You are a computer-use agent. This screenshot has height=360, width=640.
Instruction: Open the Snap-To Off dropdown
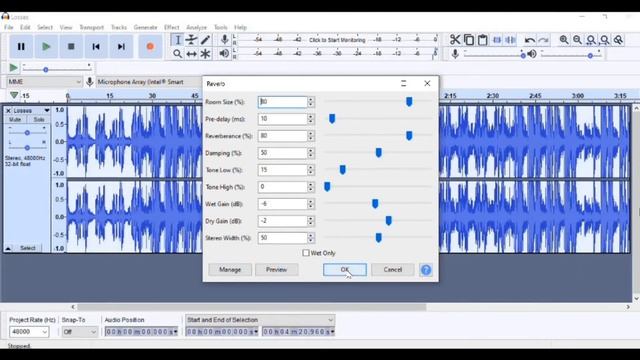(80, 332)
